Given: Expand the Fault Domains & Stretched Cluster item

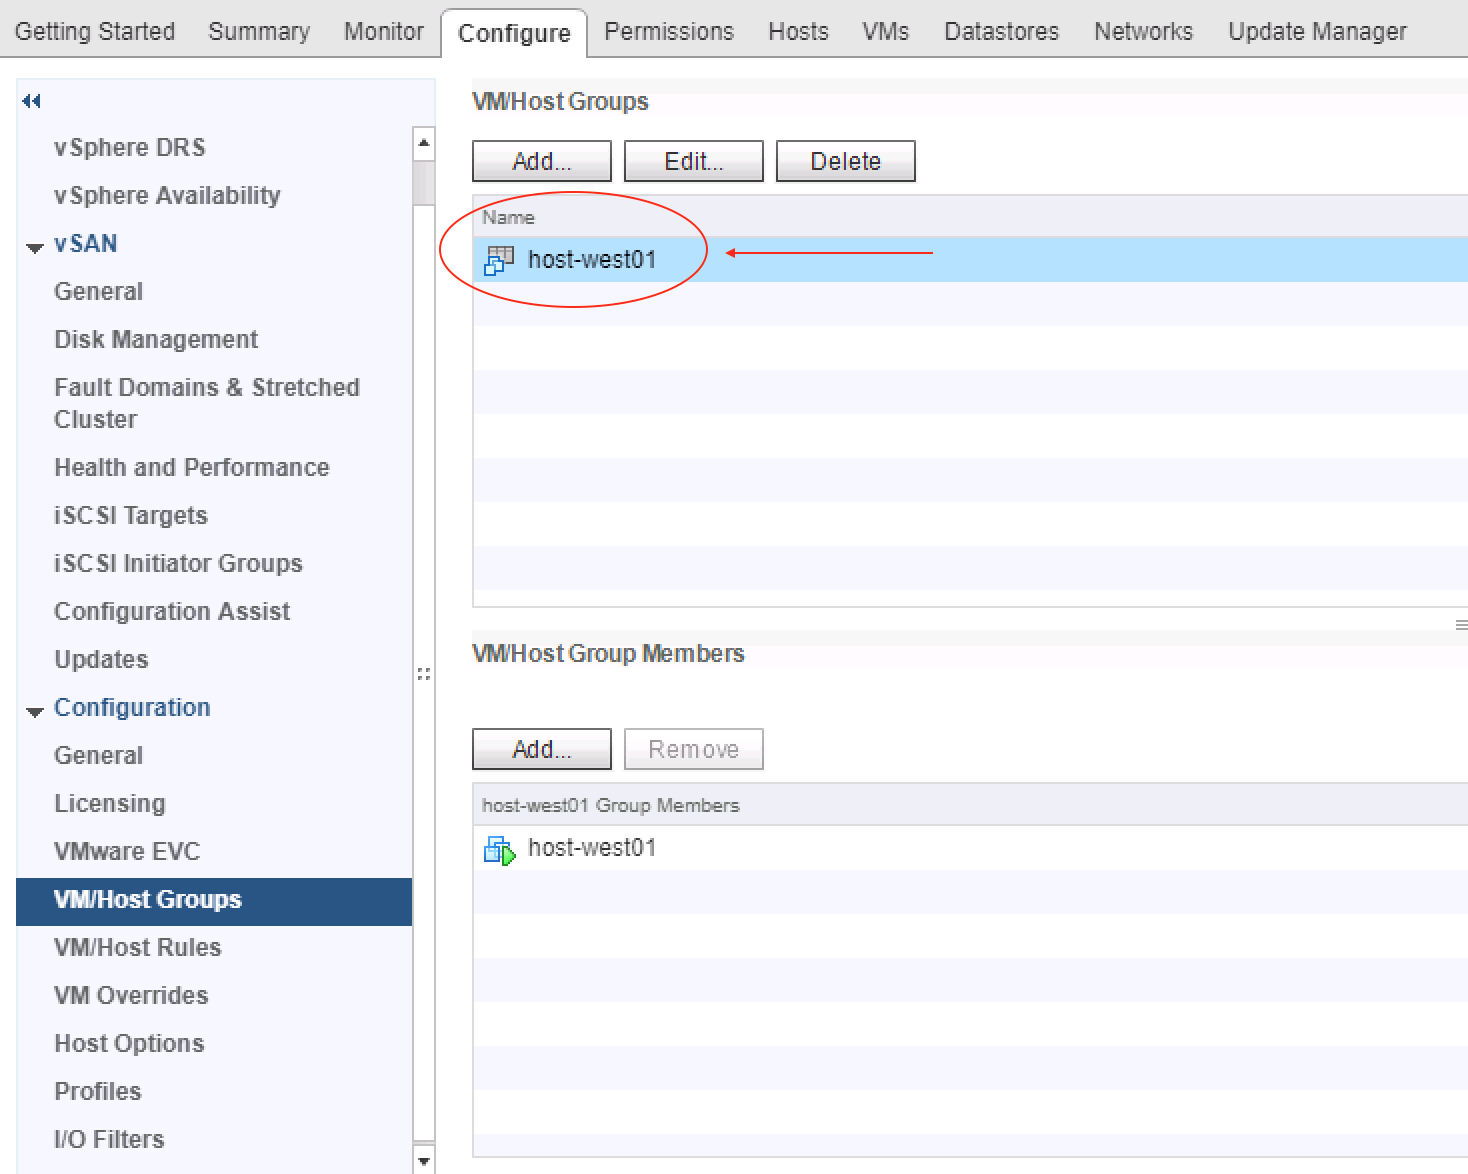Looking at the screenshot, I should 206,403.
